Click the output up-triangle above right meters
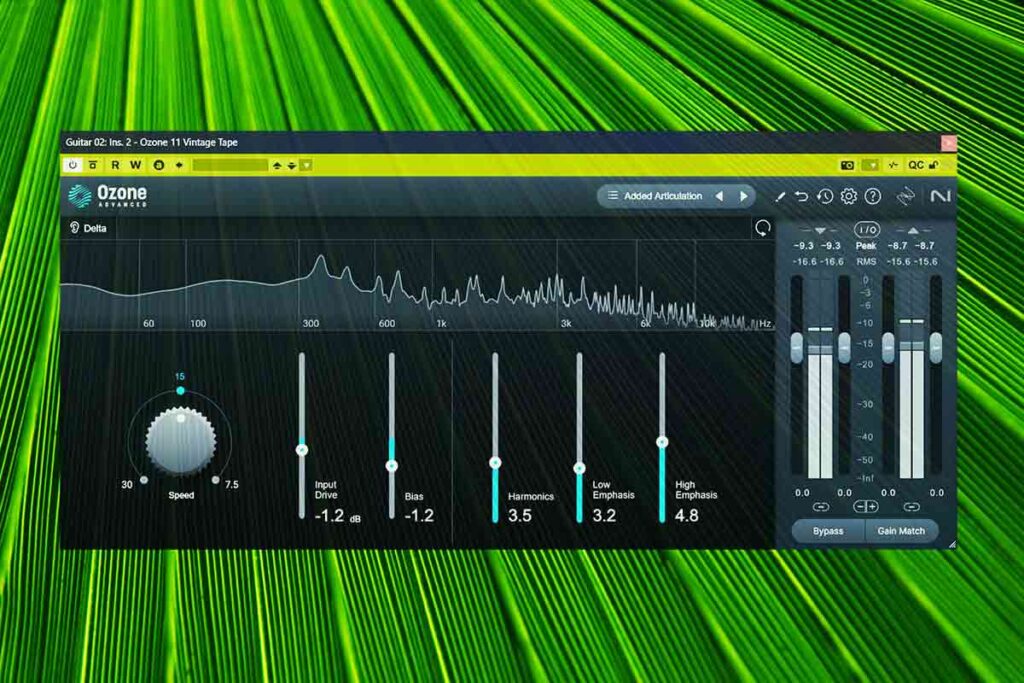Viewport: 1024px width, 683px height. tap(913, 230)
